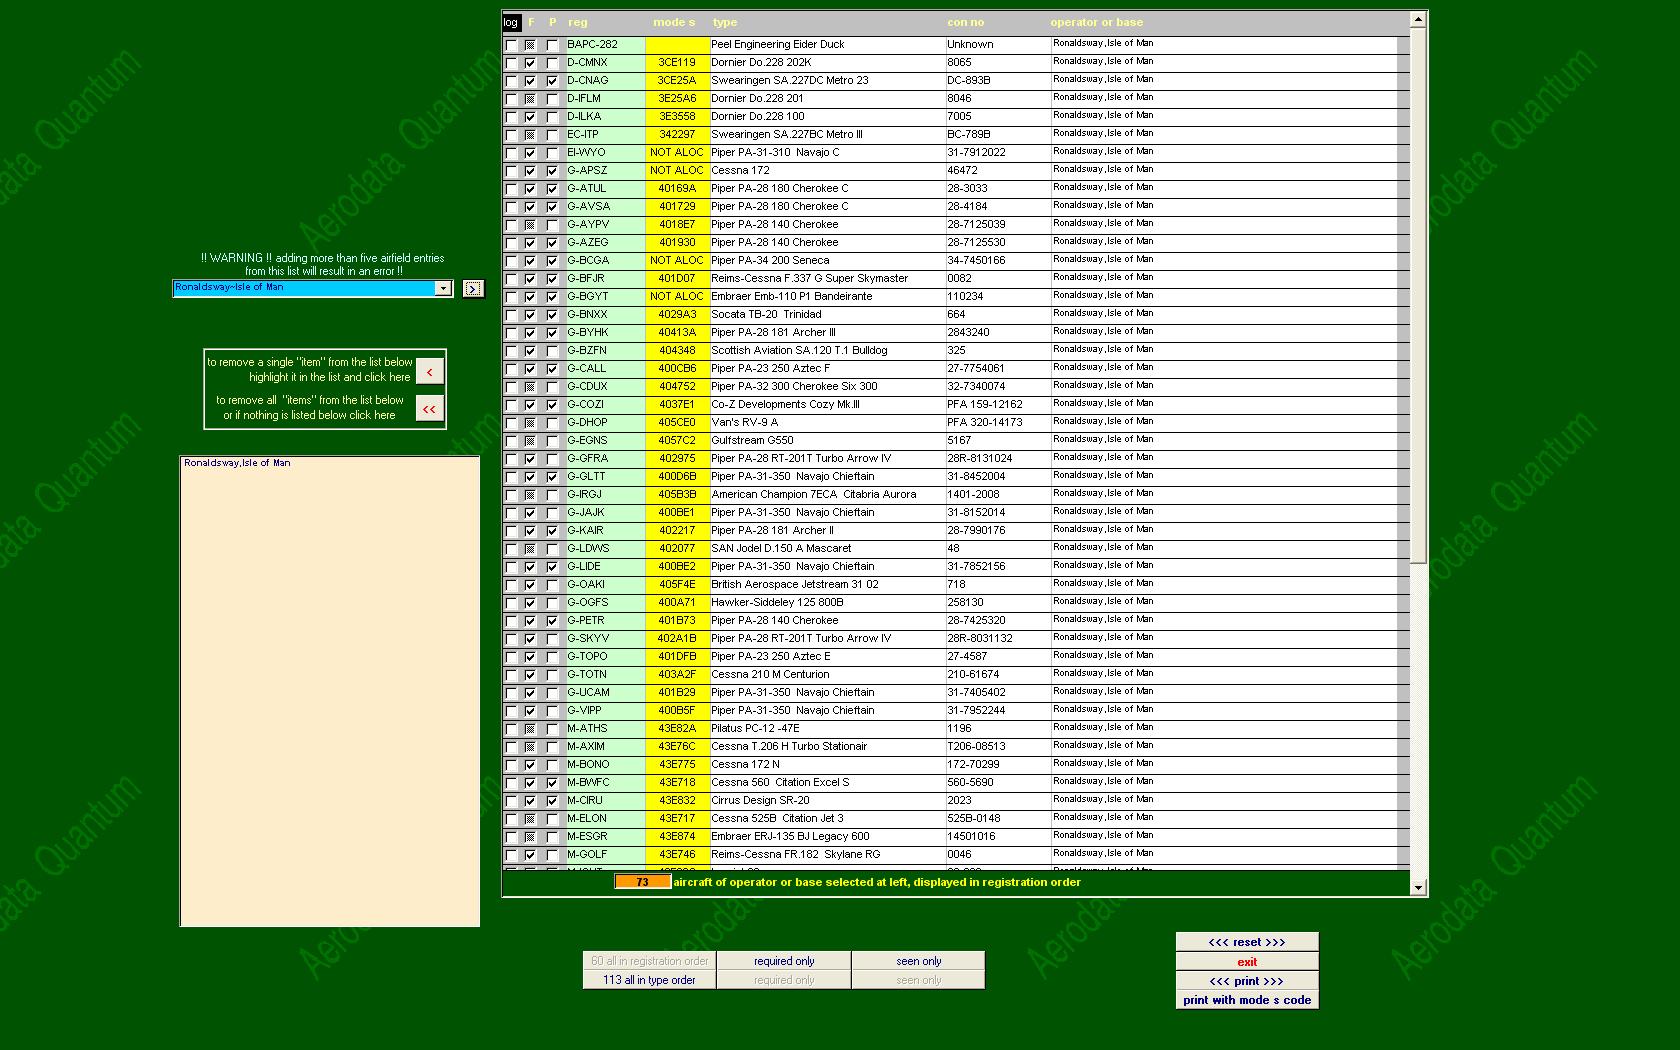Tick the log checkbox for D-CMNX
The width and height of the screenshot is (1680, 1050).
pyautogui.click(x=512, y=63)
